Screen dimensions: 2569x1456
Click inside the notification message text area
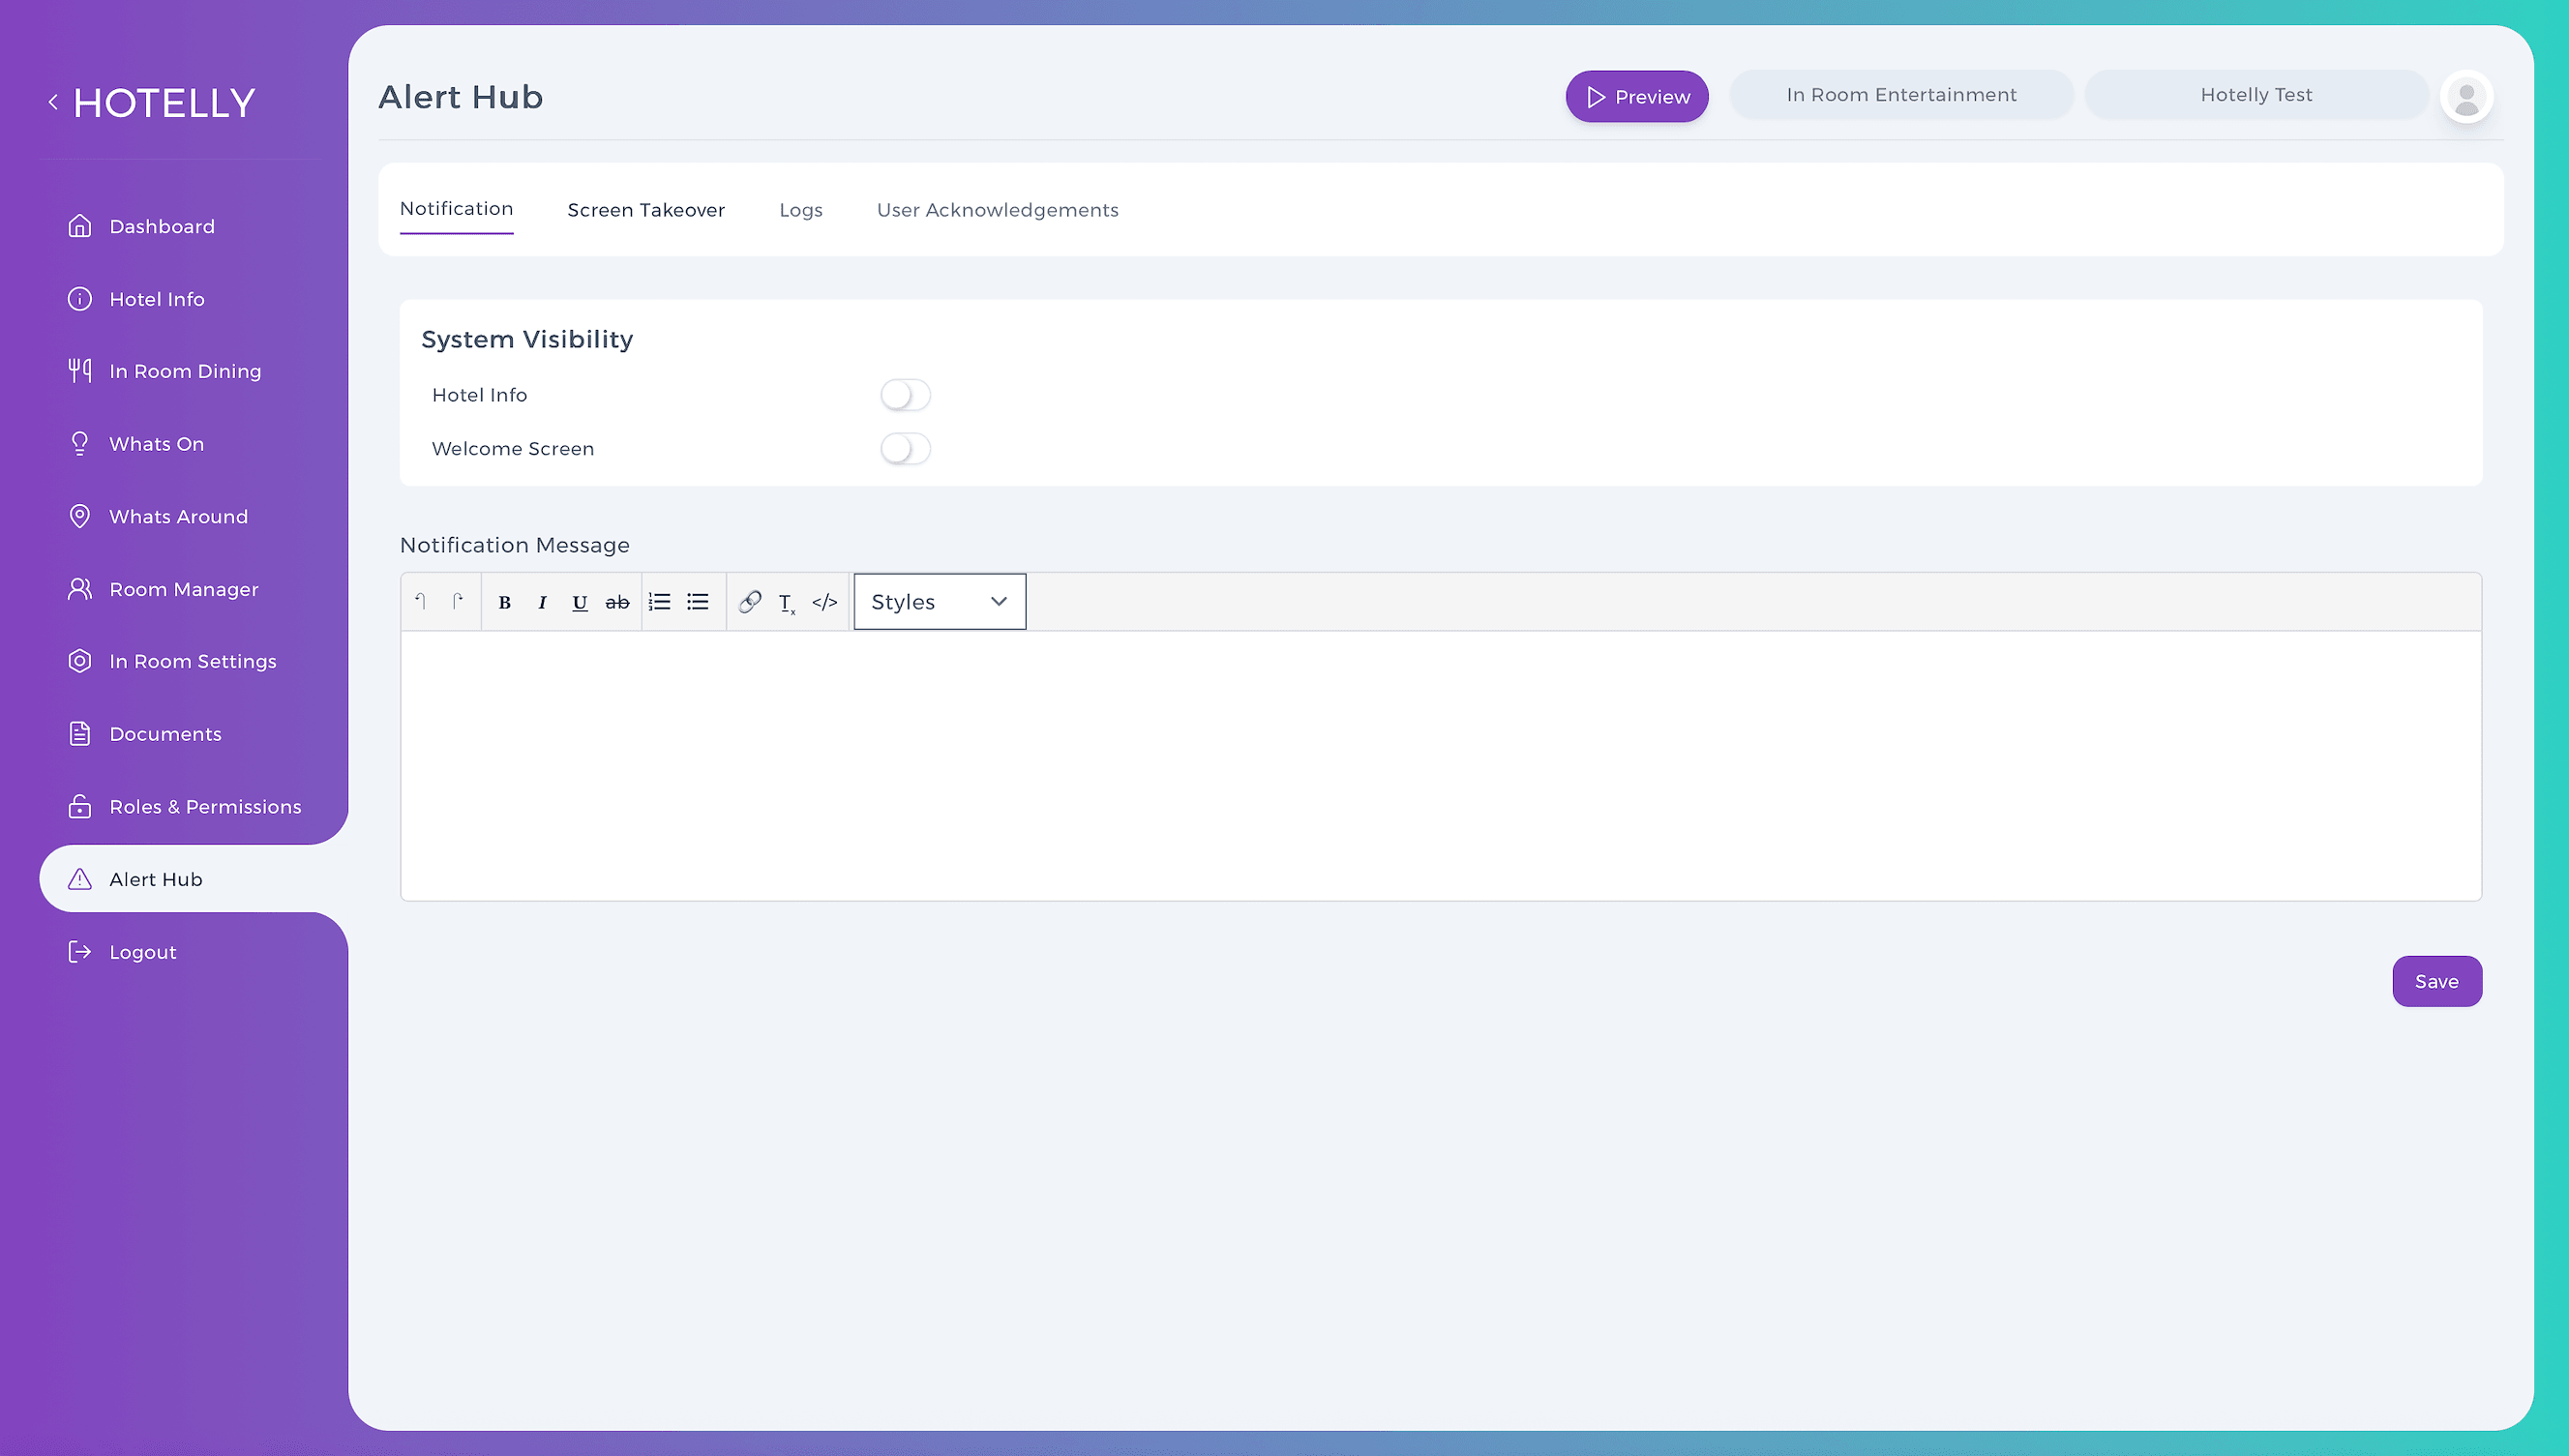[1440, 765]
